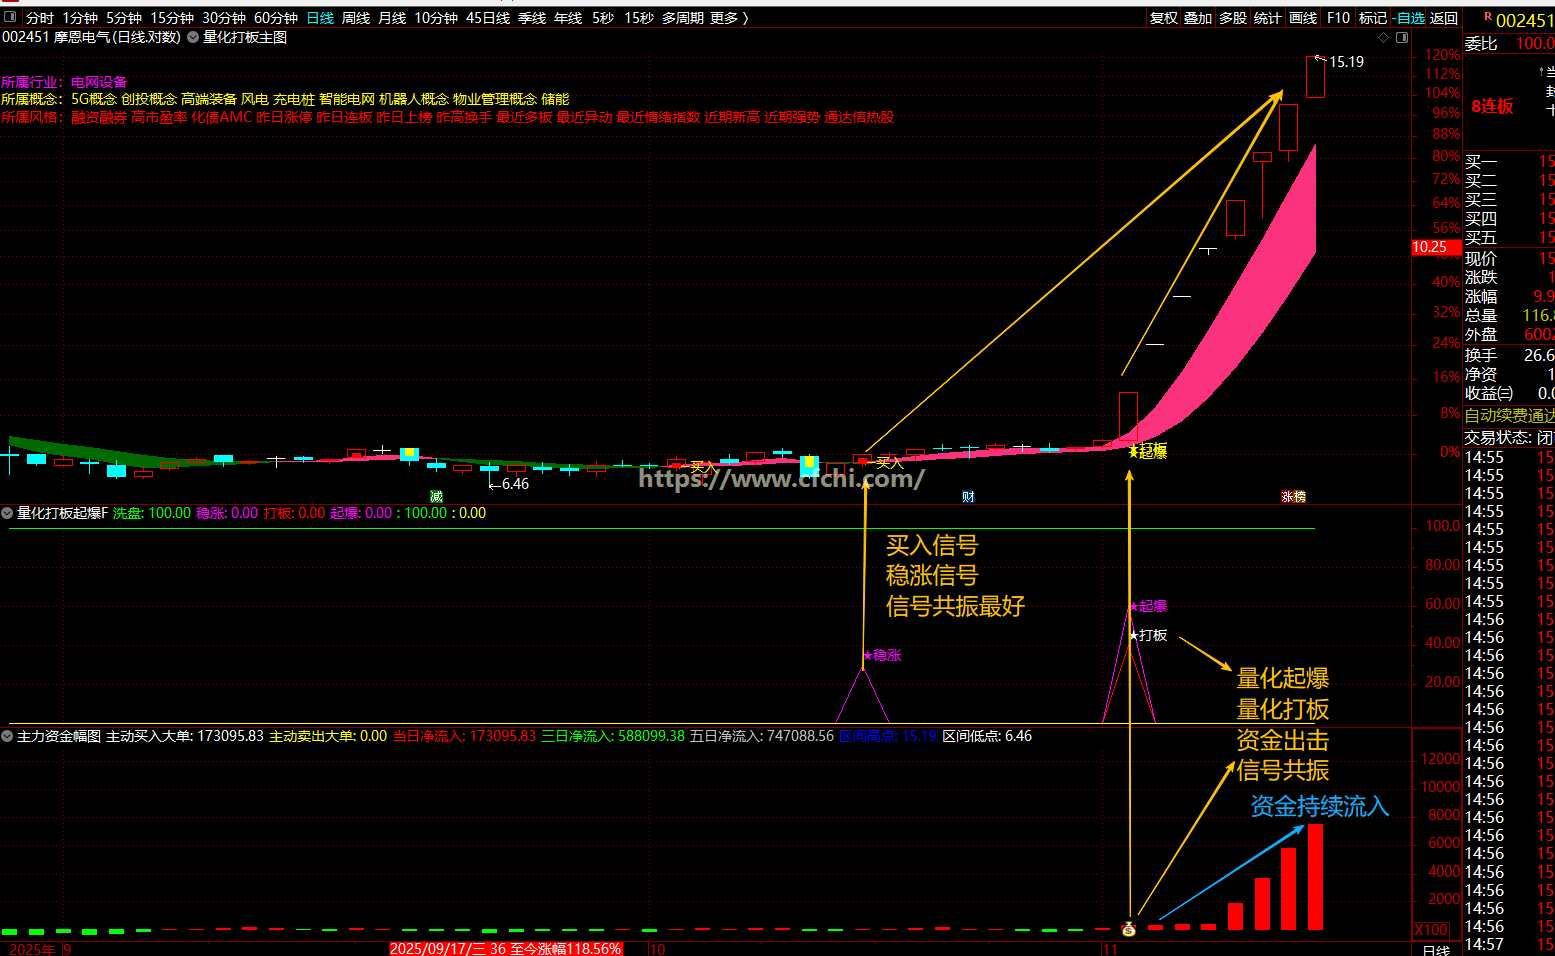The image size is (1555, 956).
Task: Select the highlighted 日线 period tab
Action: pyautogui.click(x=320, y=18)
